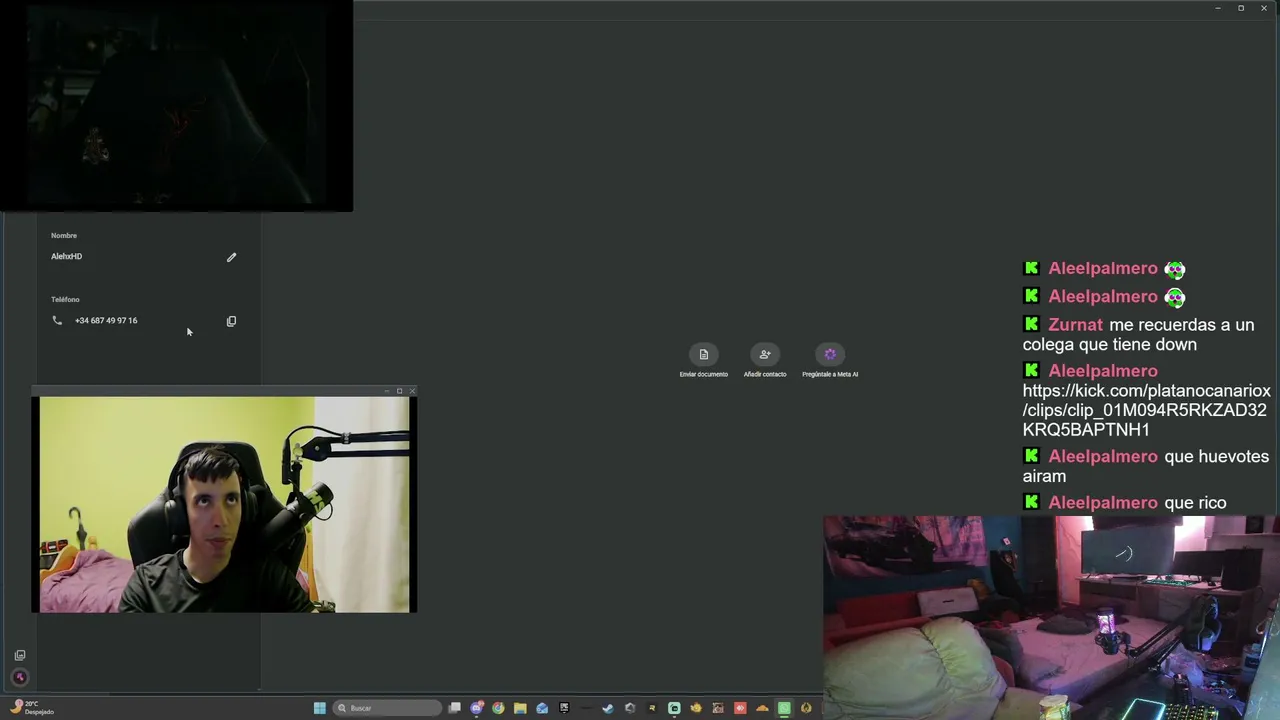Open the kick.com clip link in chat
This screenshot has width=1280, height=720.
1146,410
